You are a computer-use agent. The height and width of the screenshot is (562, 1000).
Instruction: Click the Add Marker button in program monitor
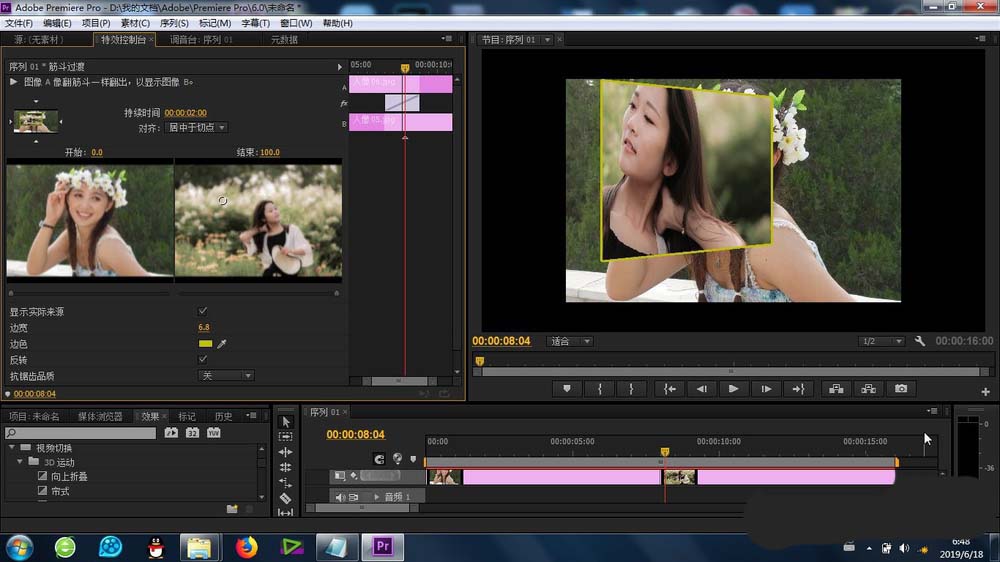567,389
